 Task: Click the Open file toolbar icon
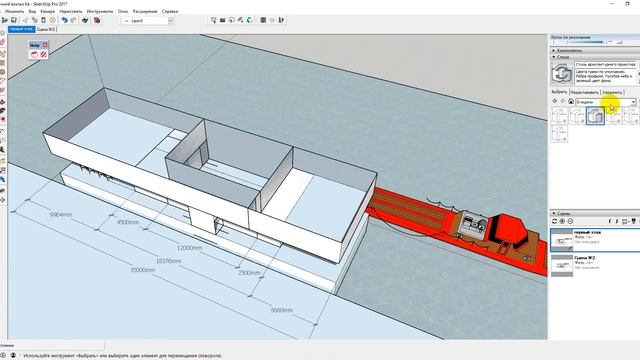coord(5,20)
